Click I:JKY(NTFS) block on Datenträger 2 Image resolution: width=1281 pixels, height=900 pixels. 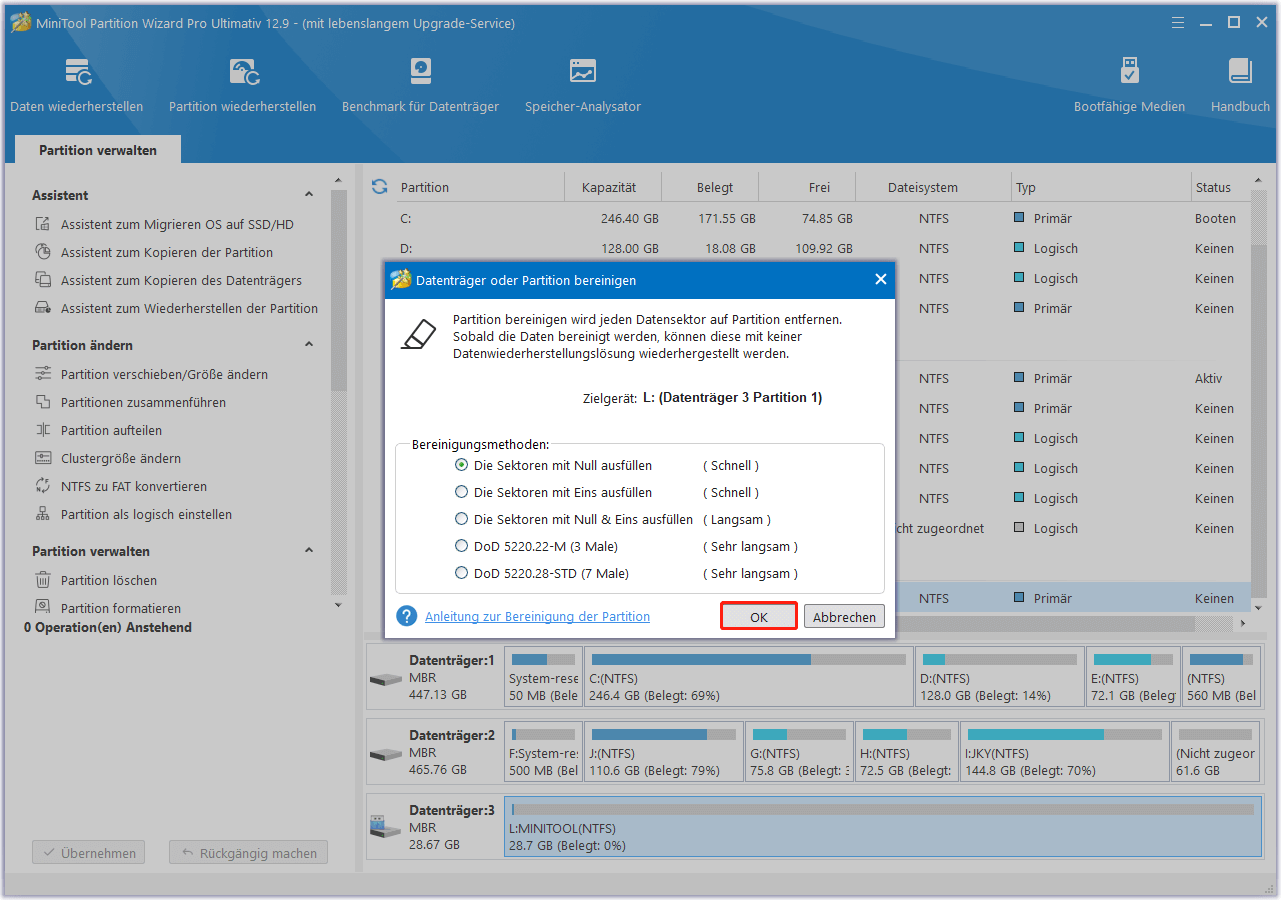click(x=1064, y=752)
